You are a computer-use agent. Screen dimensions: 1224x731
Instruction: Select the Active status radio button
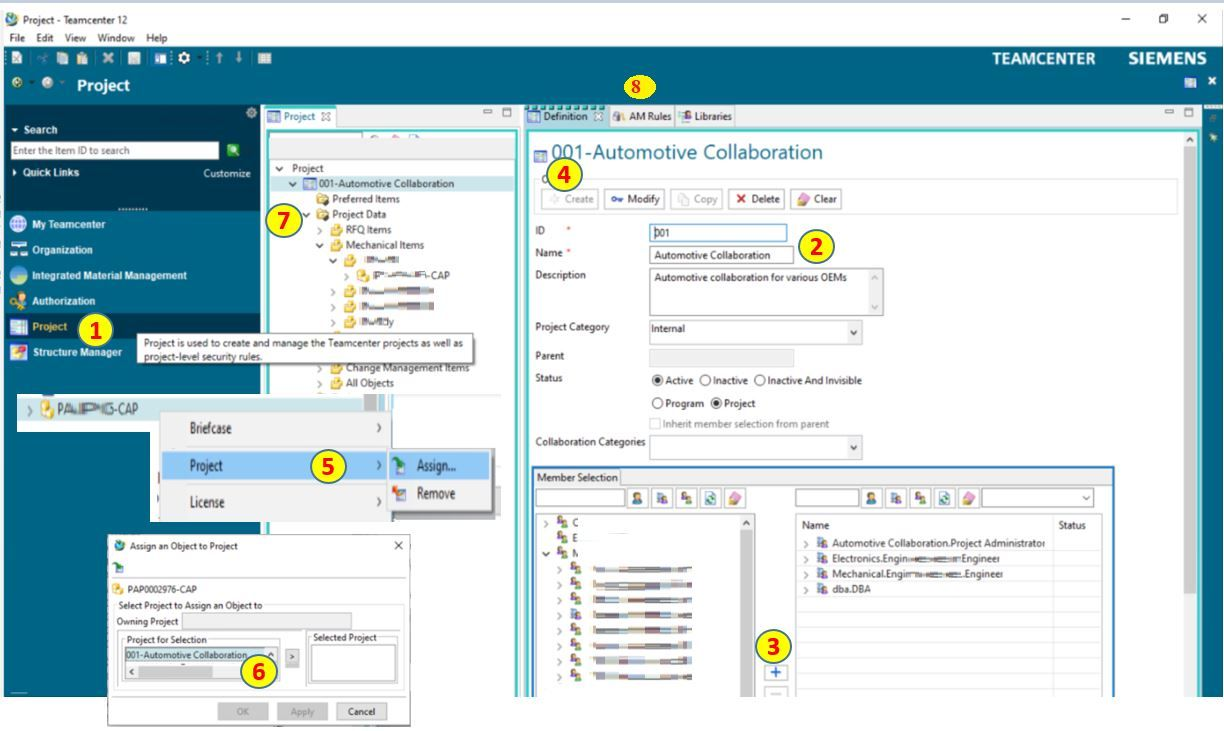point(657,380)
